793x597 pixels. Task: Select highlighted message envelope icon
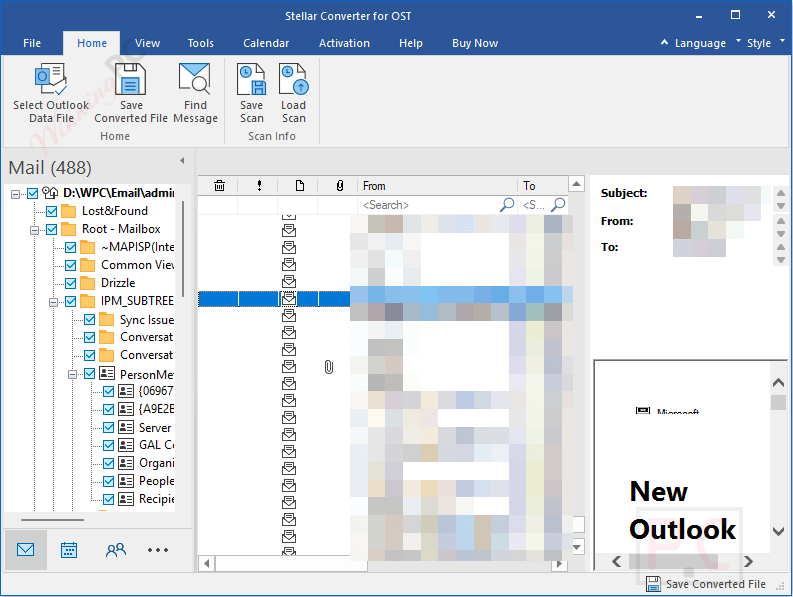[x=289, y=298]
